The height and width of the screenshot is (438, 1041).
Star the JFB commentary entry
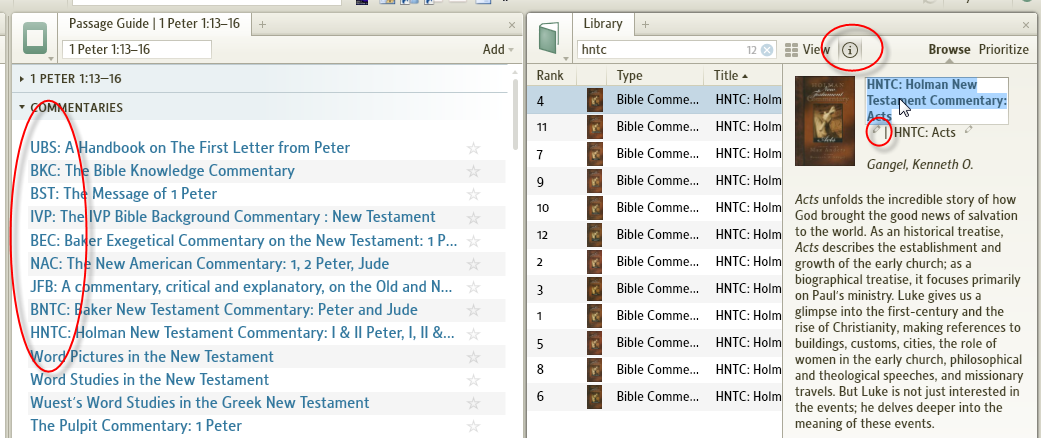point(473,287)
